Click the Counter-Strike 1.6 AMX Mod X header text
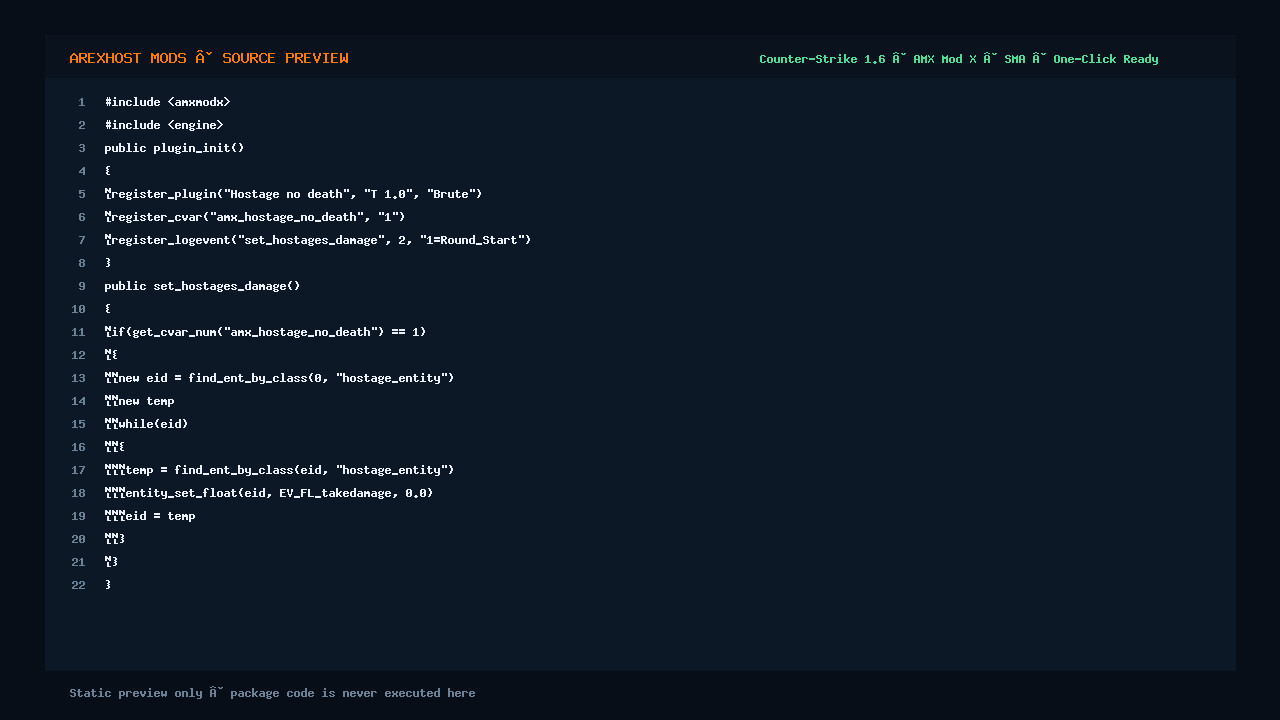Image resolution: width=1280 pixels, height=720 pixels. point(958,59)
